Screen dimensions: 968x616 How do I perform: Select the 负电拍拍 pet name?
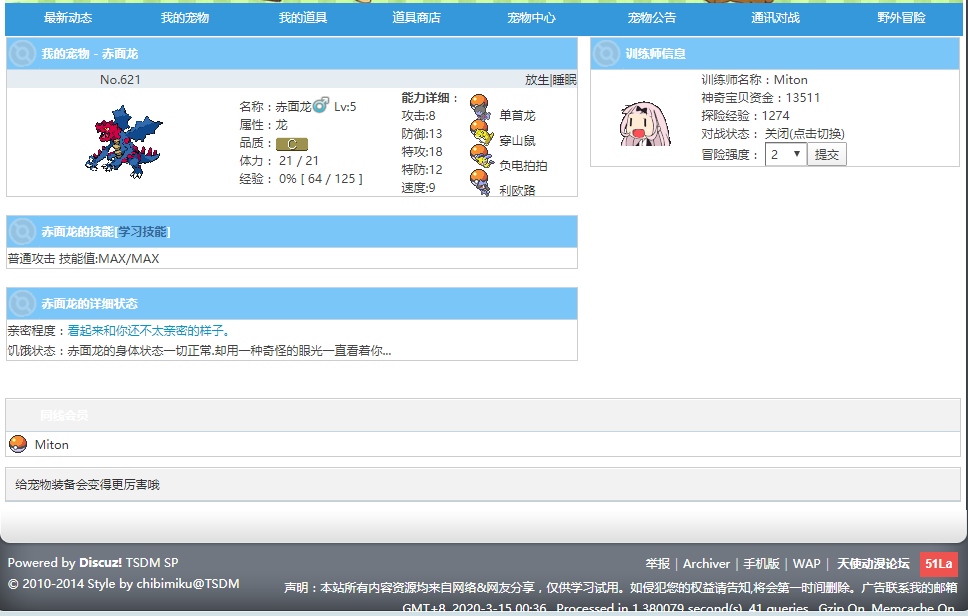click(523, 165)
